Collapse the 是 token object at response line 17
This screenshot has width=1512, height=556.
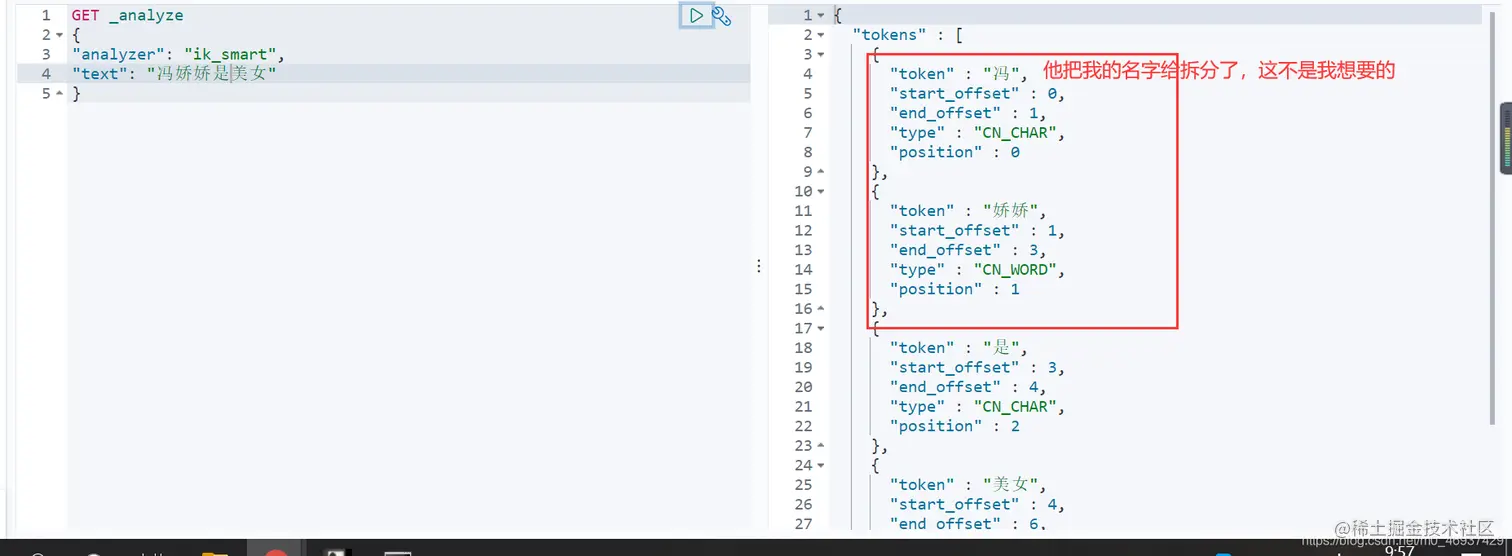tap(821, 328)
